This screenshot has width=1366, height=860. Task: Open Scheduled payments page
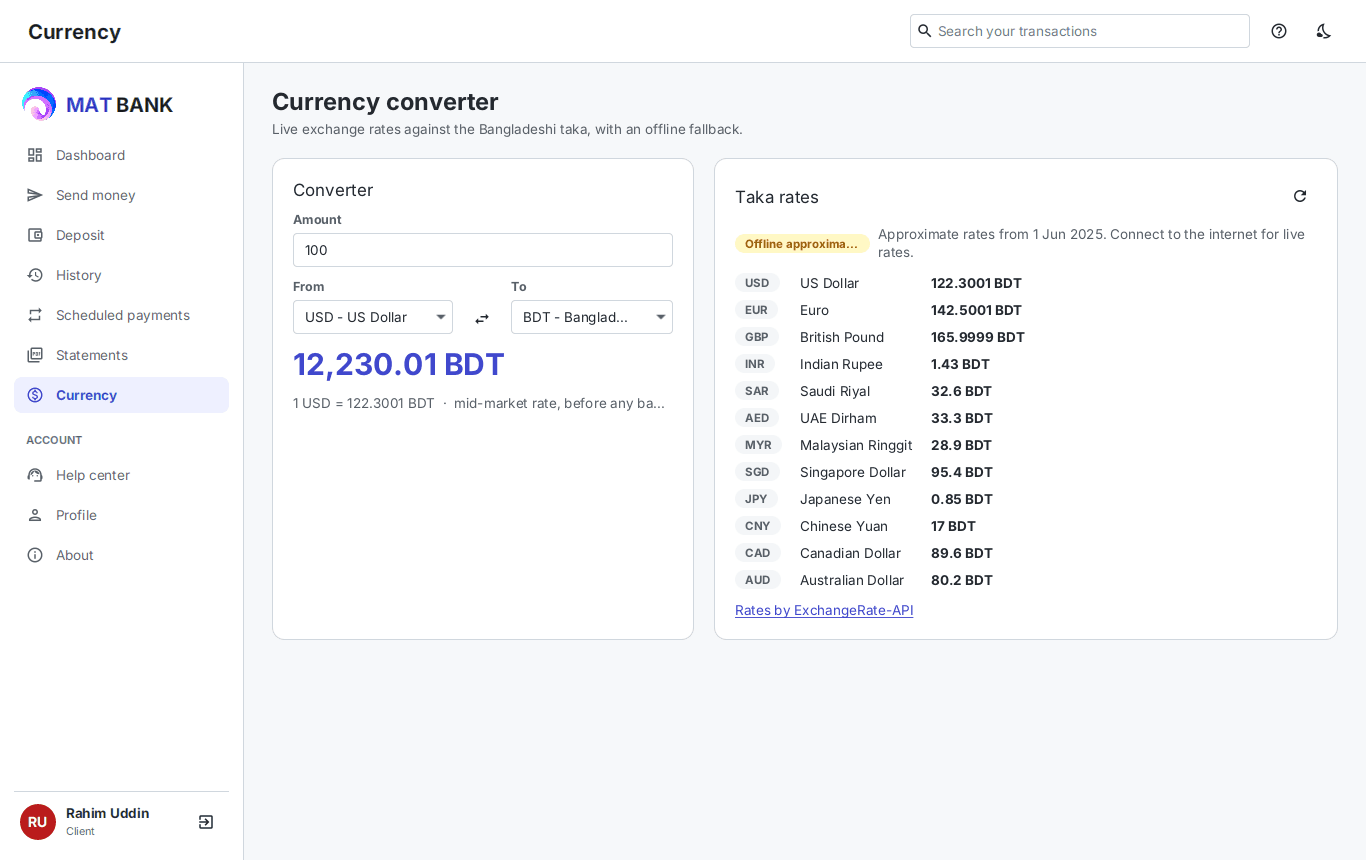[121, 315]
